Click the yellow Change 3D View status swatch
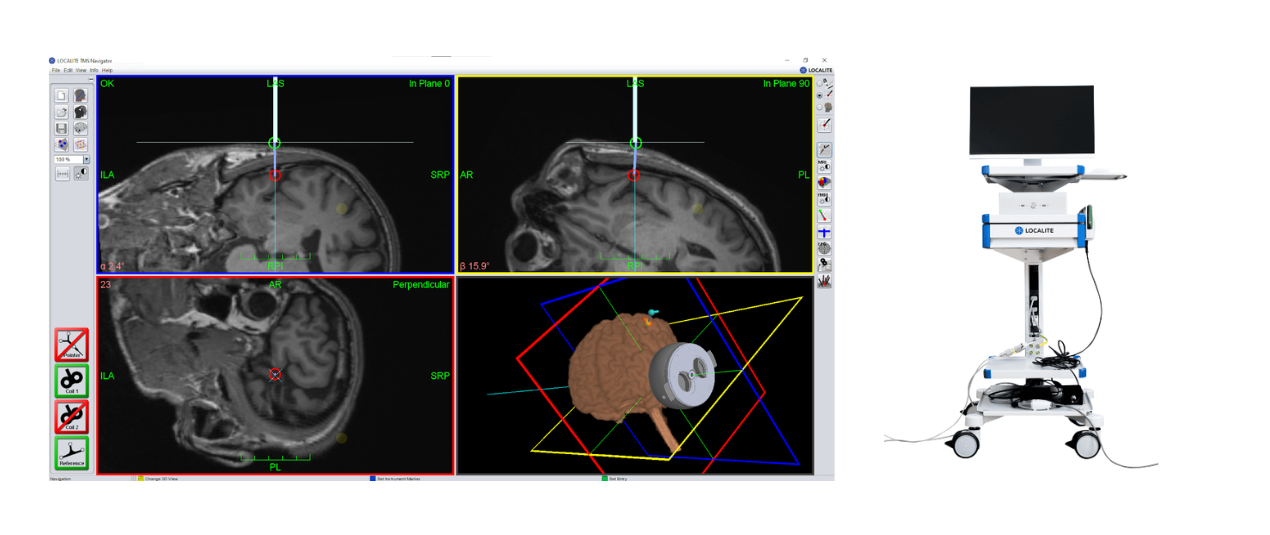Screen dimensions: 1270x535 point(140,479)
